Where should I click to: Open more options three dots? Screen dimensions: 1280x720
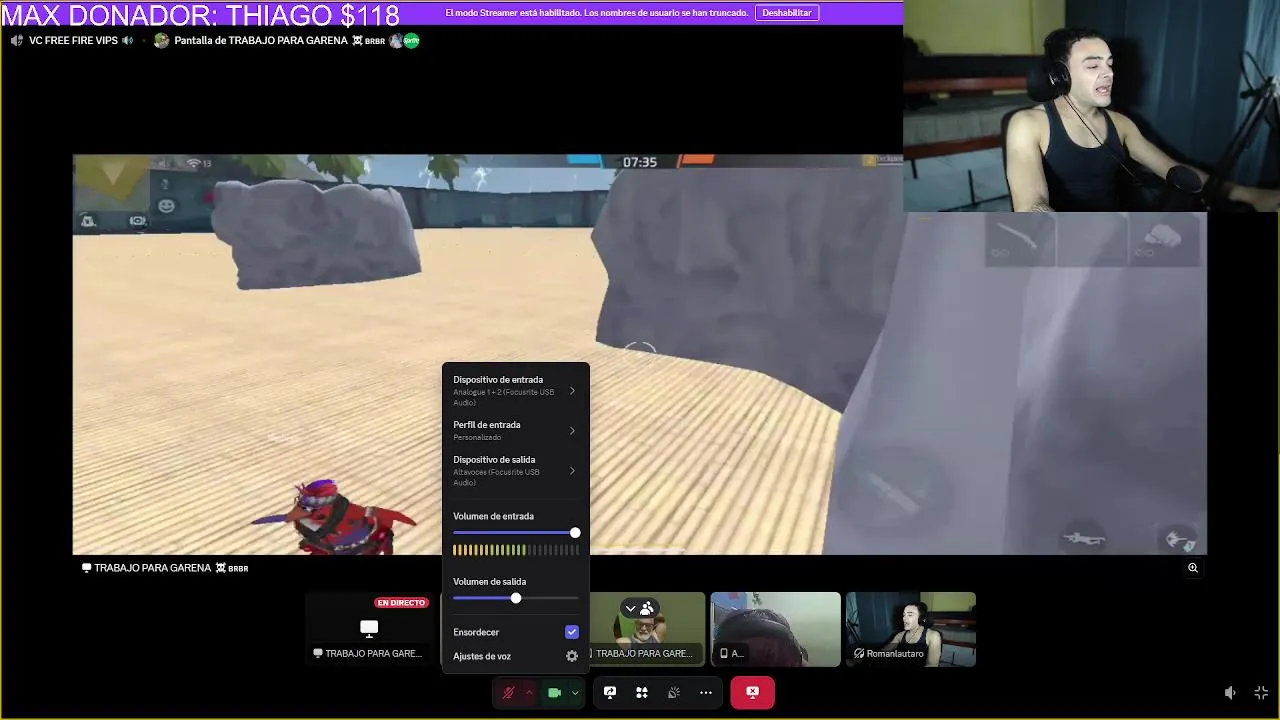[706, 692]
